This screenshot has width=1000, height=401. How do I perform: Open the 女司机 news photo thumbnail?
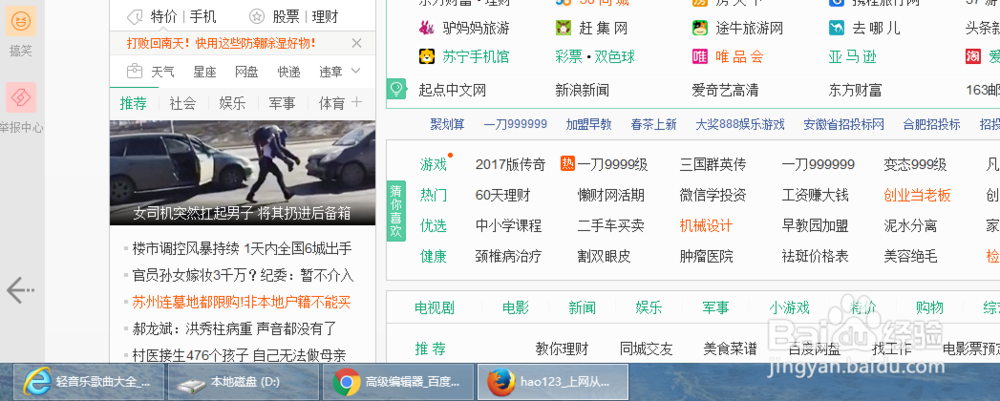pyautogui.click(x=242, y=173)
